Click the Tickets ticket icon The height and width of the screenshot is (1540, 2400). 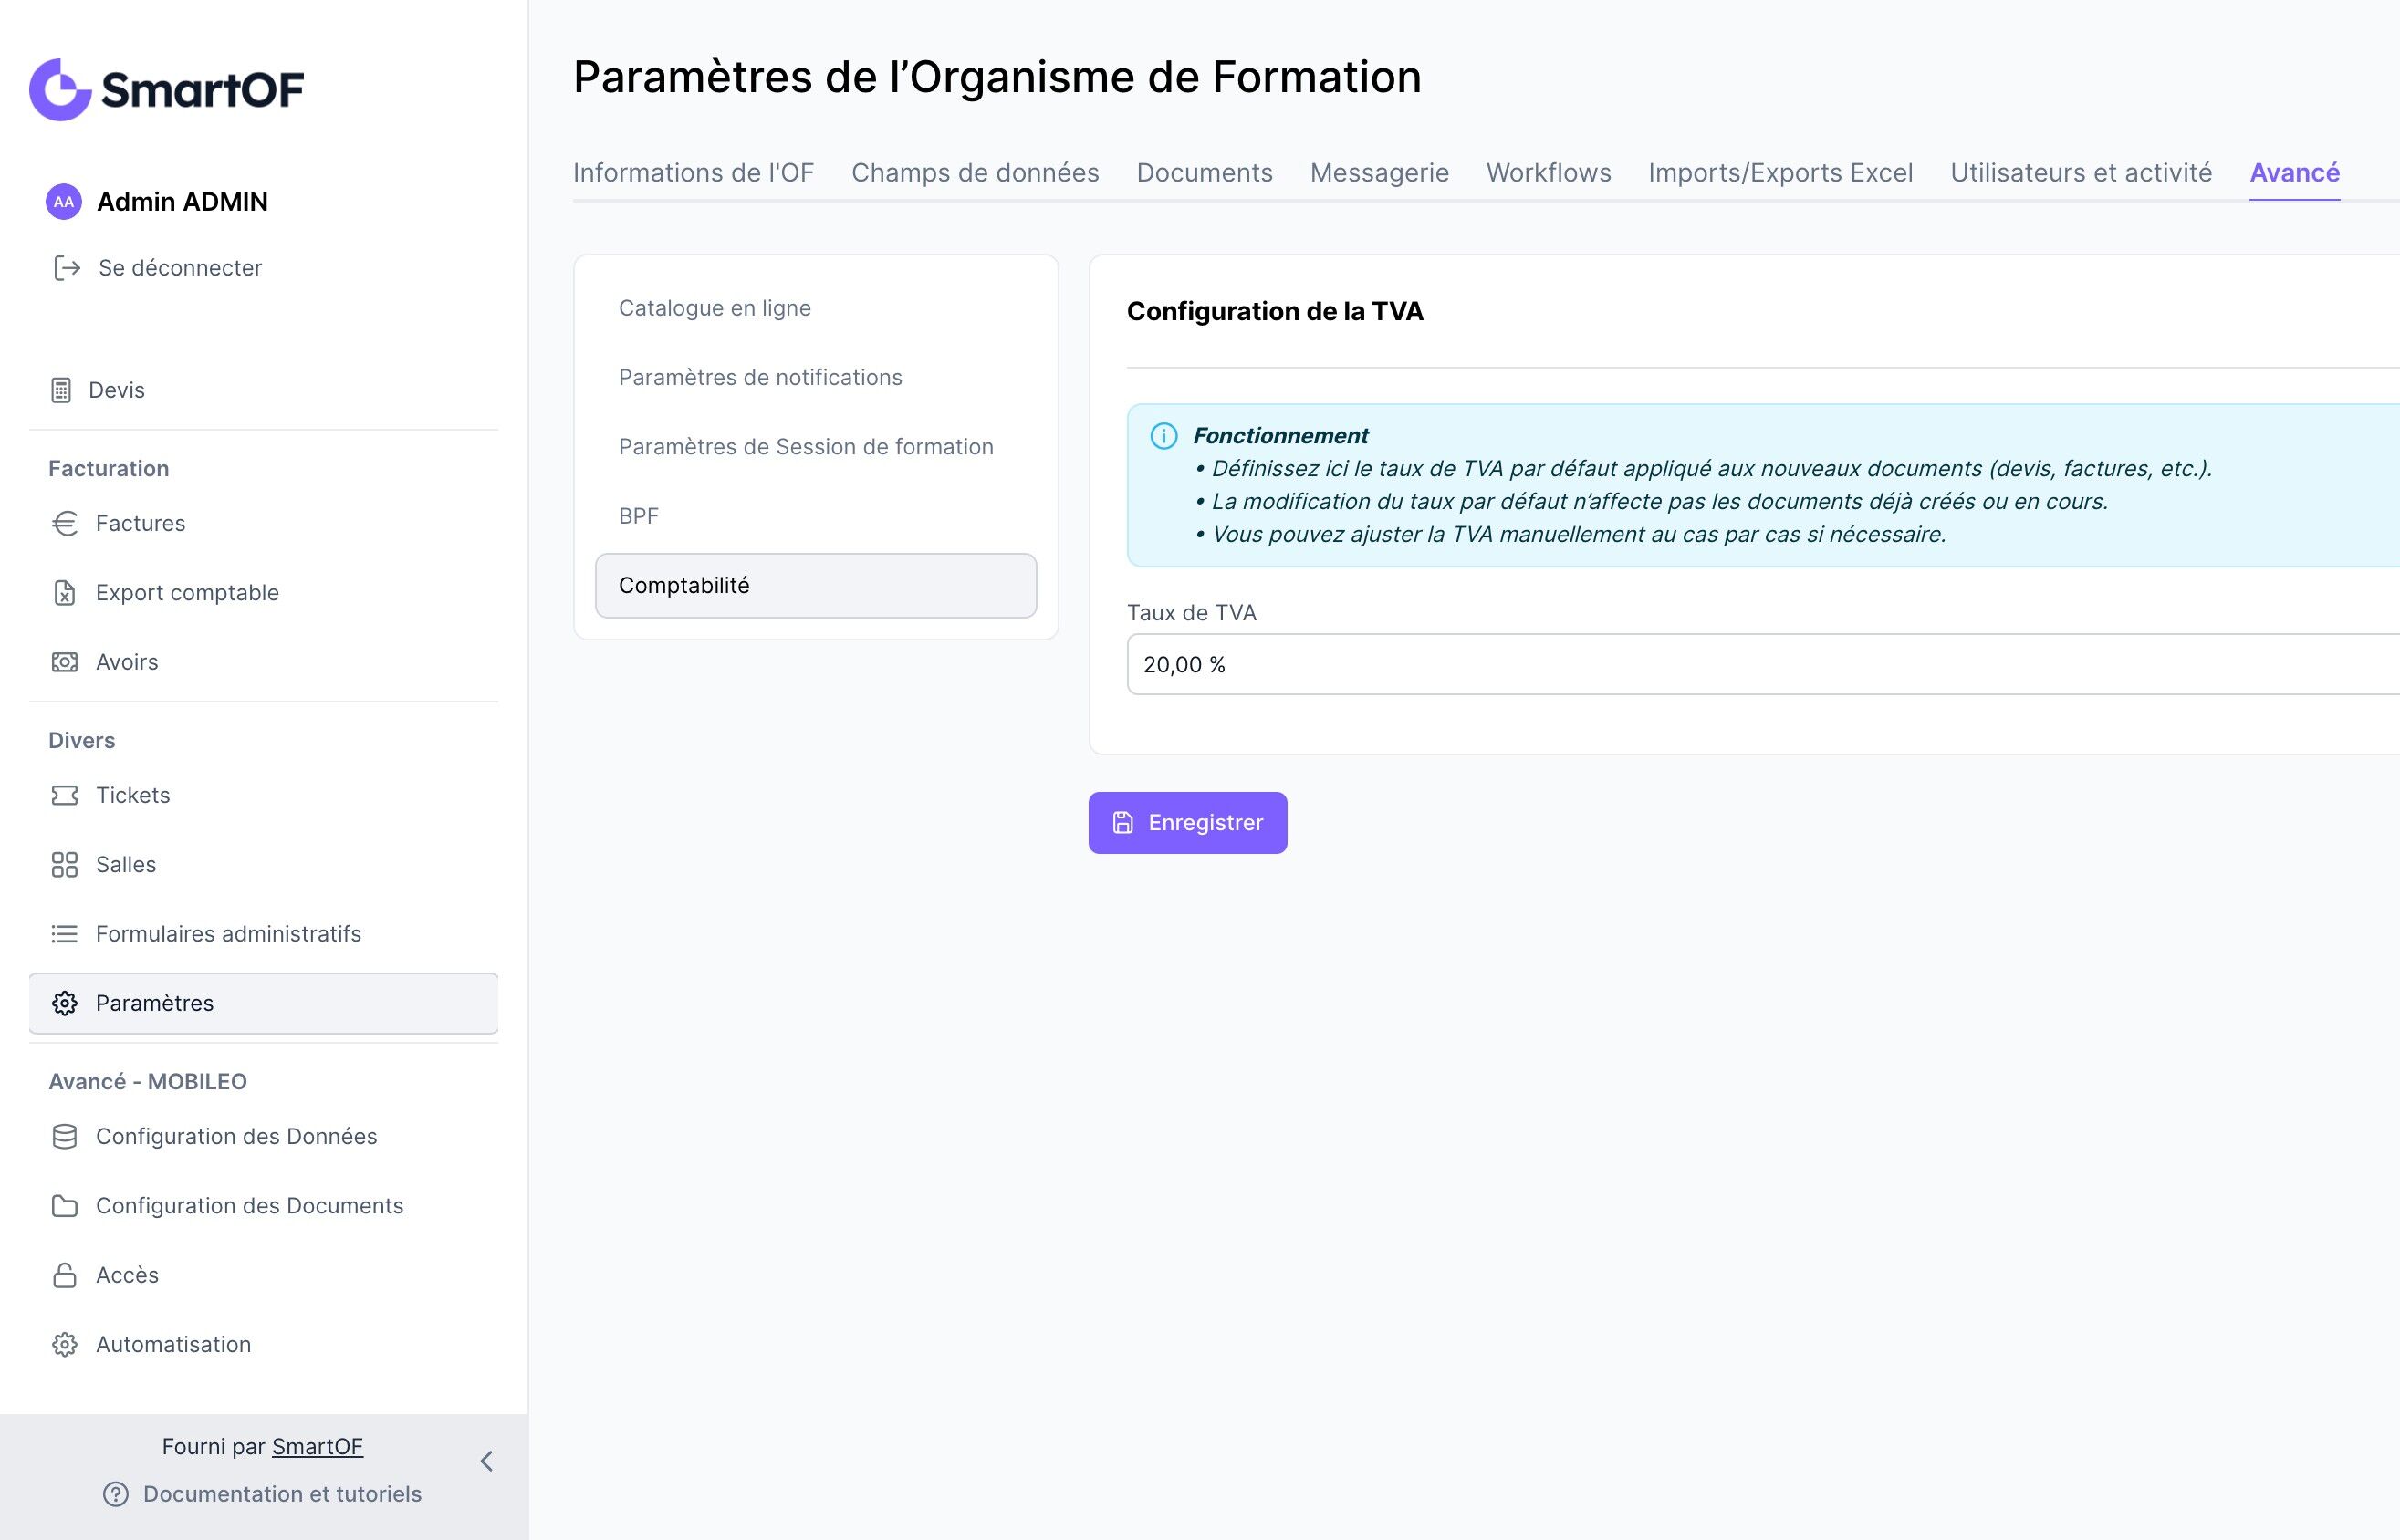[x=65, y=795]
